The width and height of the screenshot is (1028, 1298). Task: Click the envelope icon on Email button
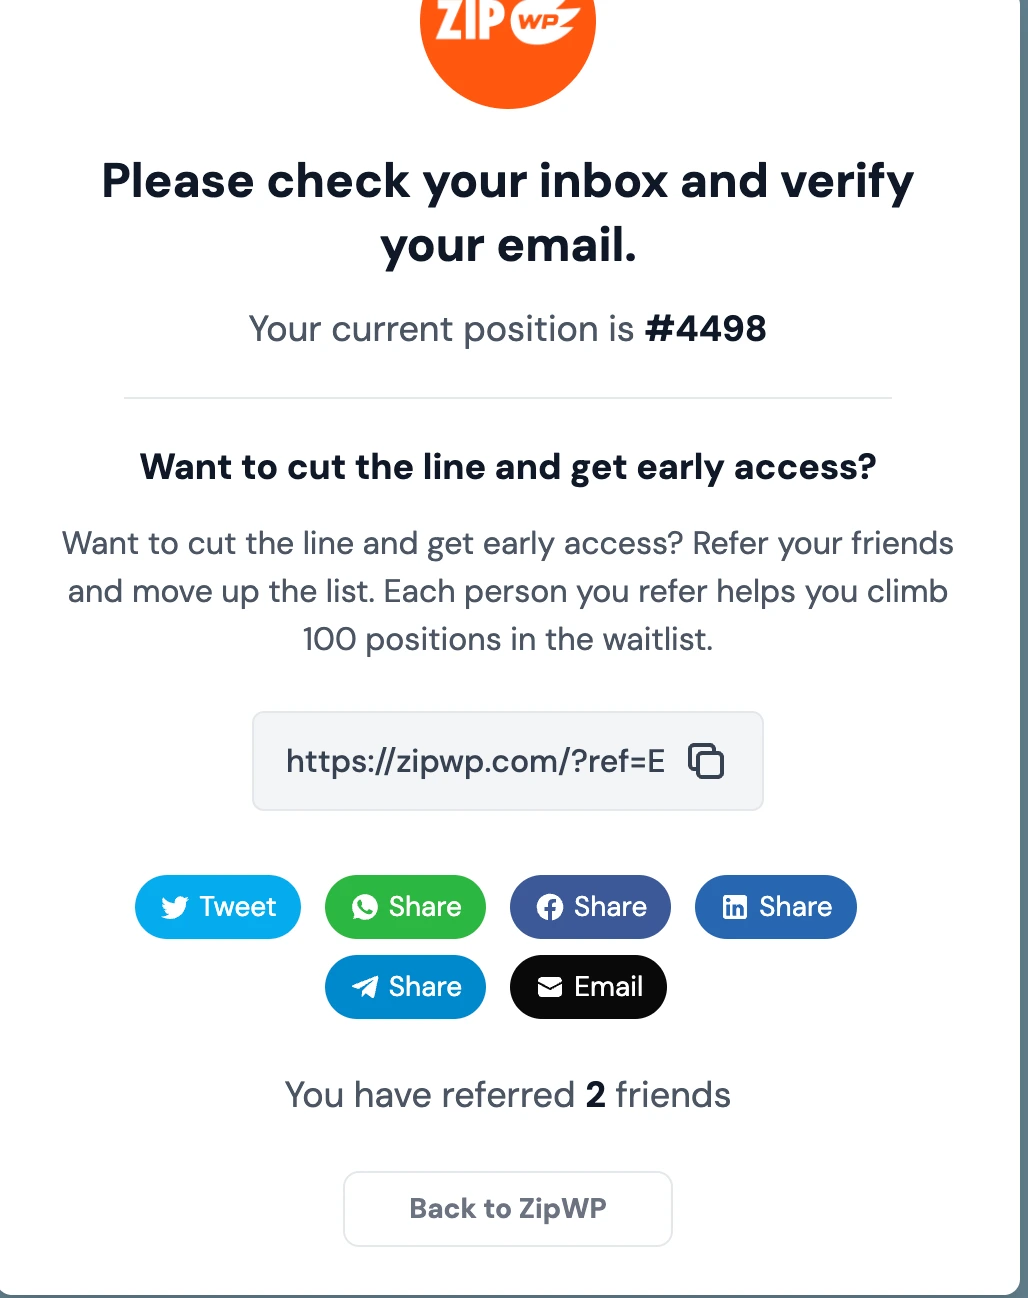pyautogui.click(x=549, y=987)
